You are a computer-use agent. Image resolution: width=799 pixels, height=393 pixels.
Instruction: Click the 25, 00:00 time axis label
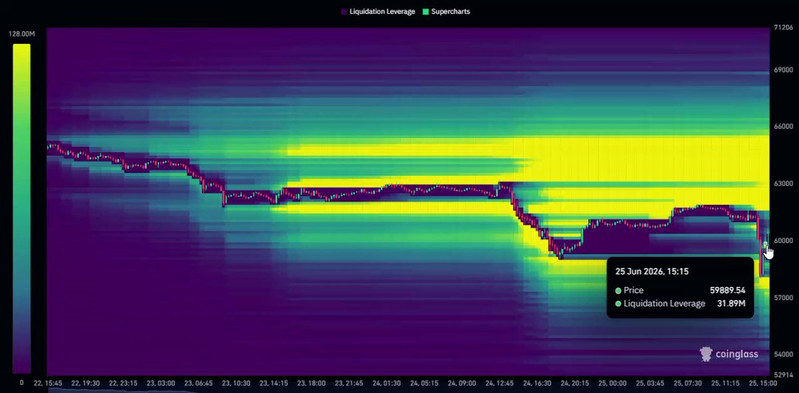pyautogui.click(x=611, y=383)
